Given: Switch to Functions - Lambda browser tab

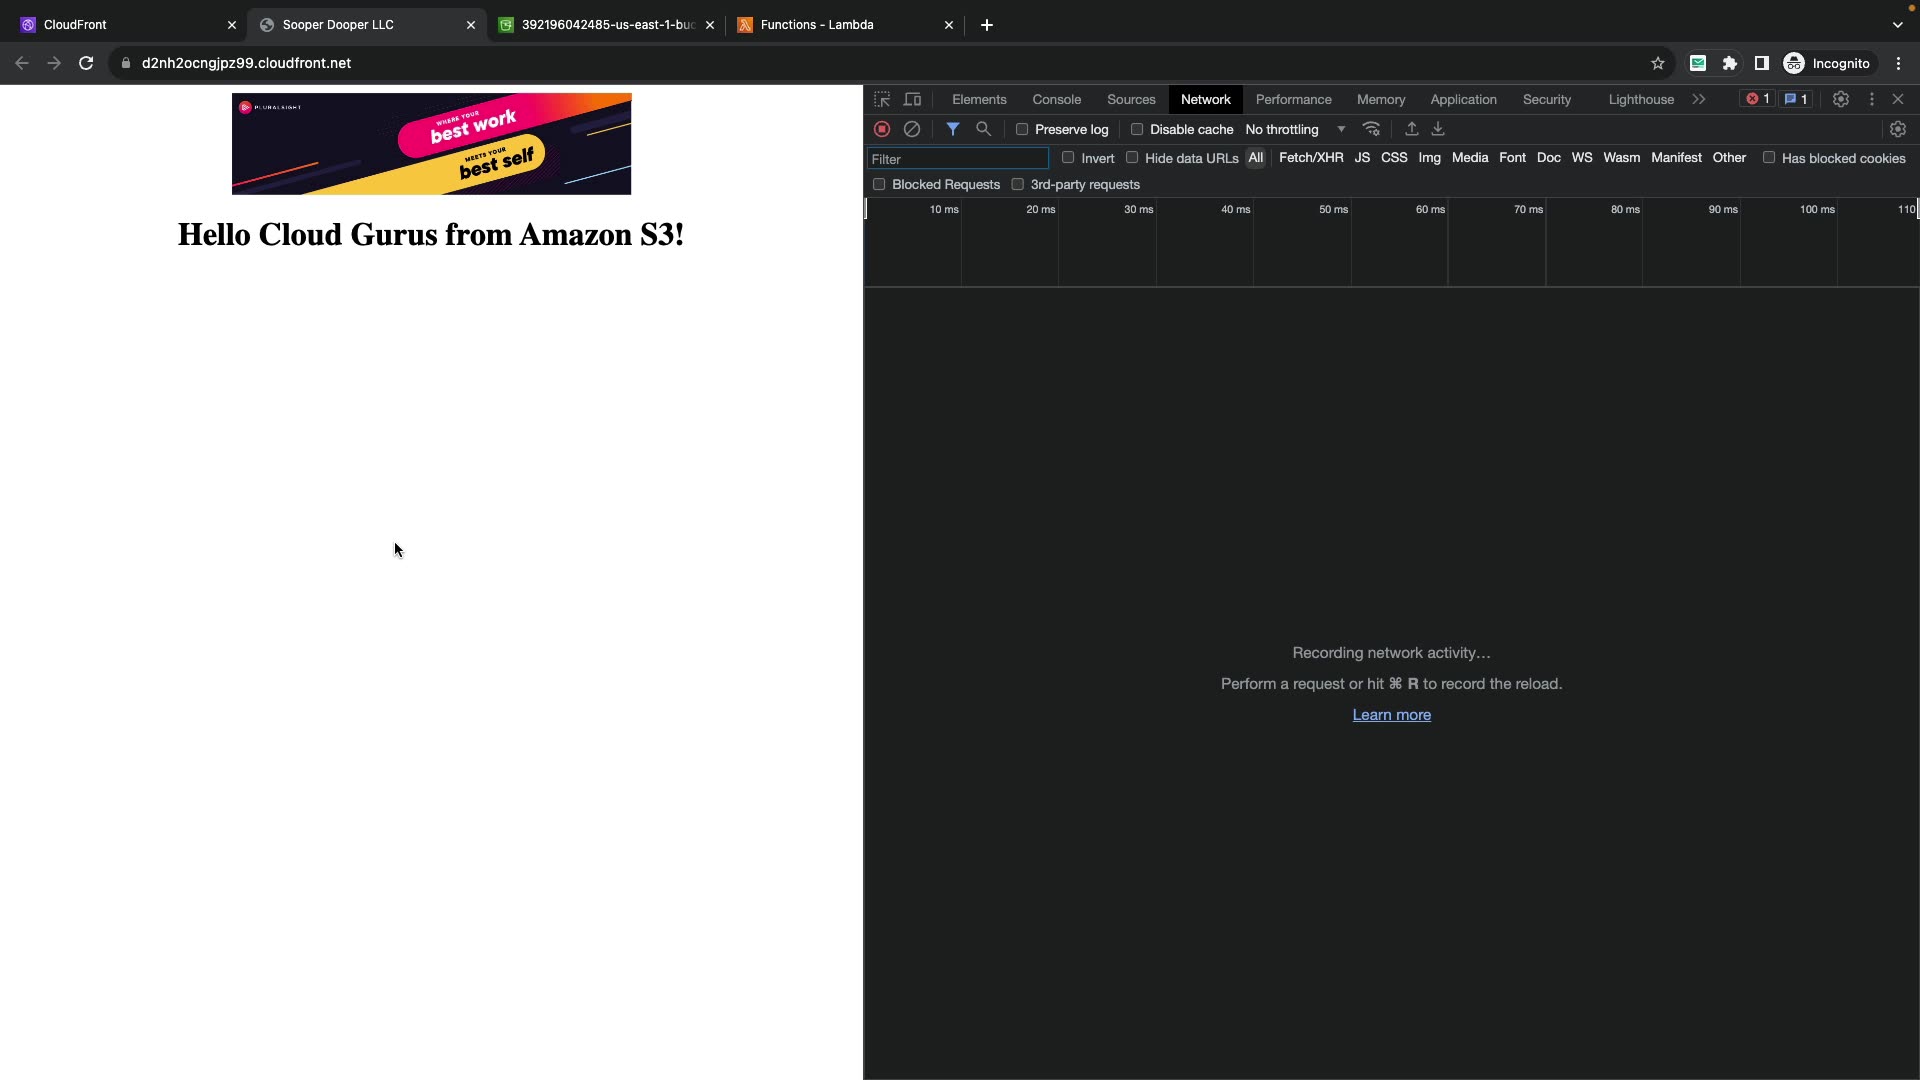Looking at the screenshot, I should tap(816, 24).
